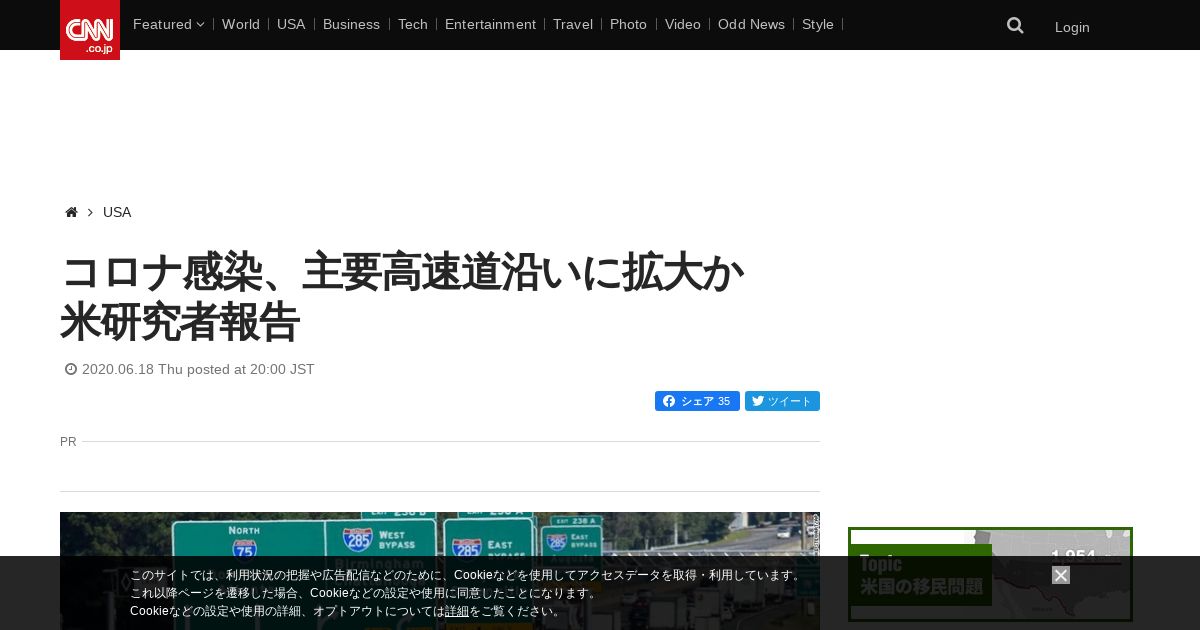Click the USA breadcrumb link

[117, 212]
